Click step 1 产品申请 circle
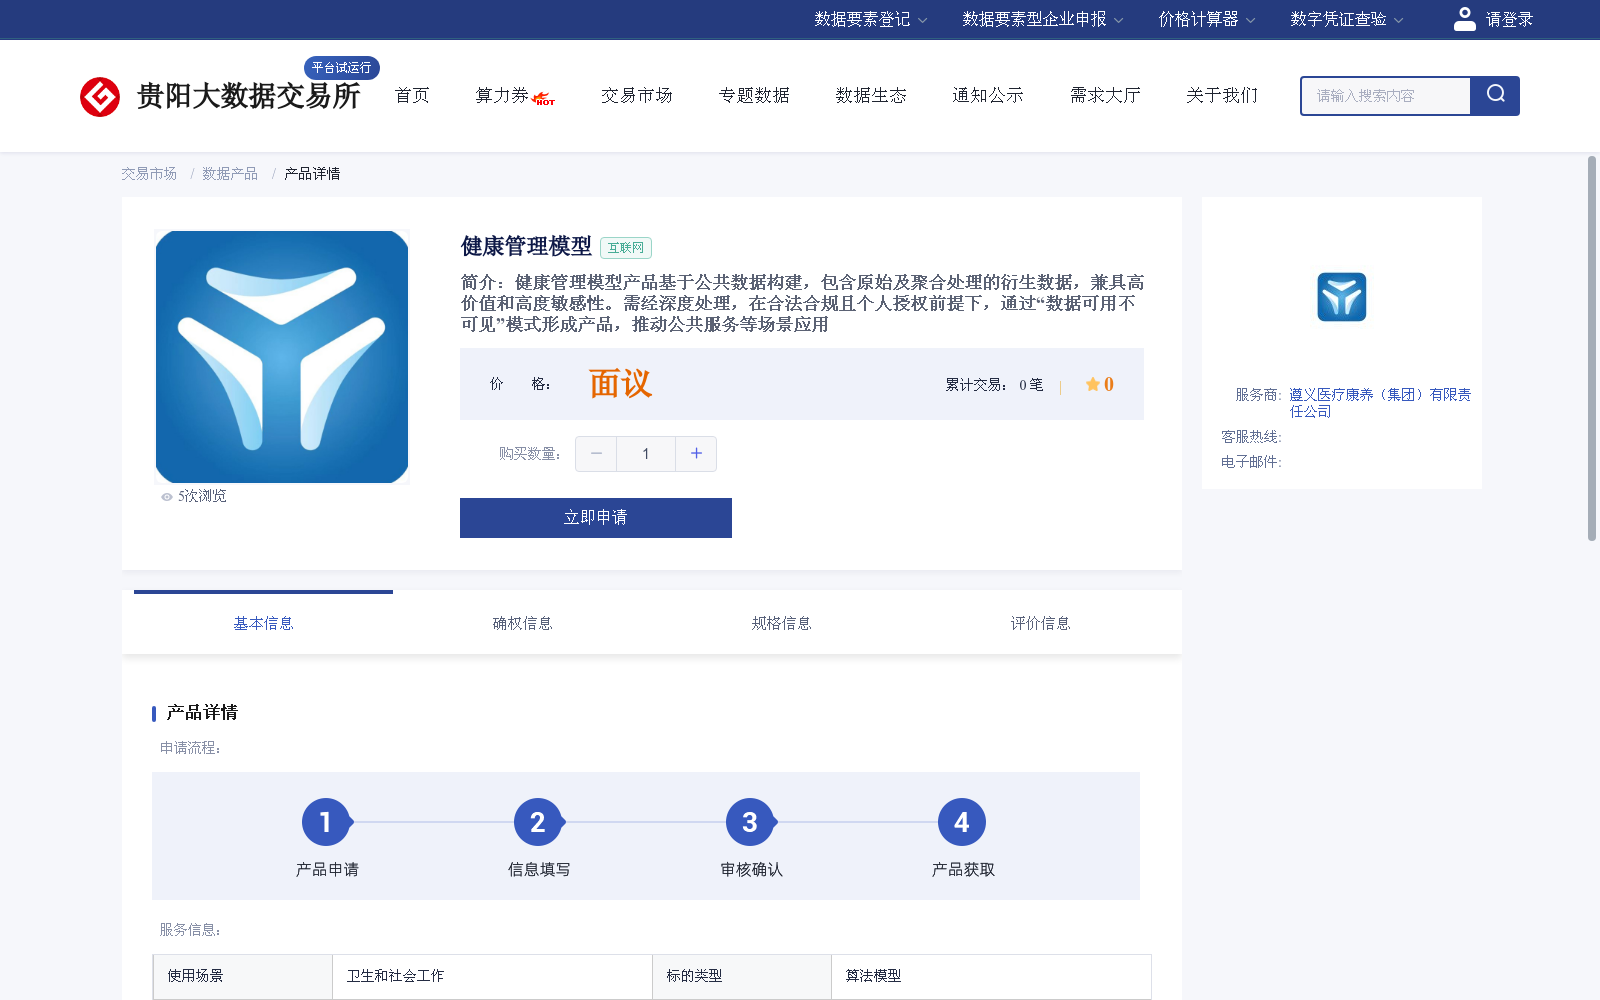Screen dimensions: 1600x1000 [x=326, y=822]
